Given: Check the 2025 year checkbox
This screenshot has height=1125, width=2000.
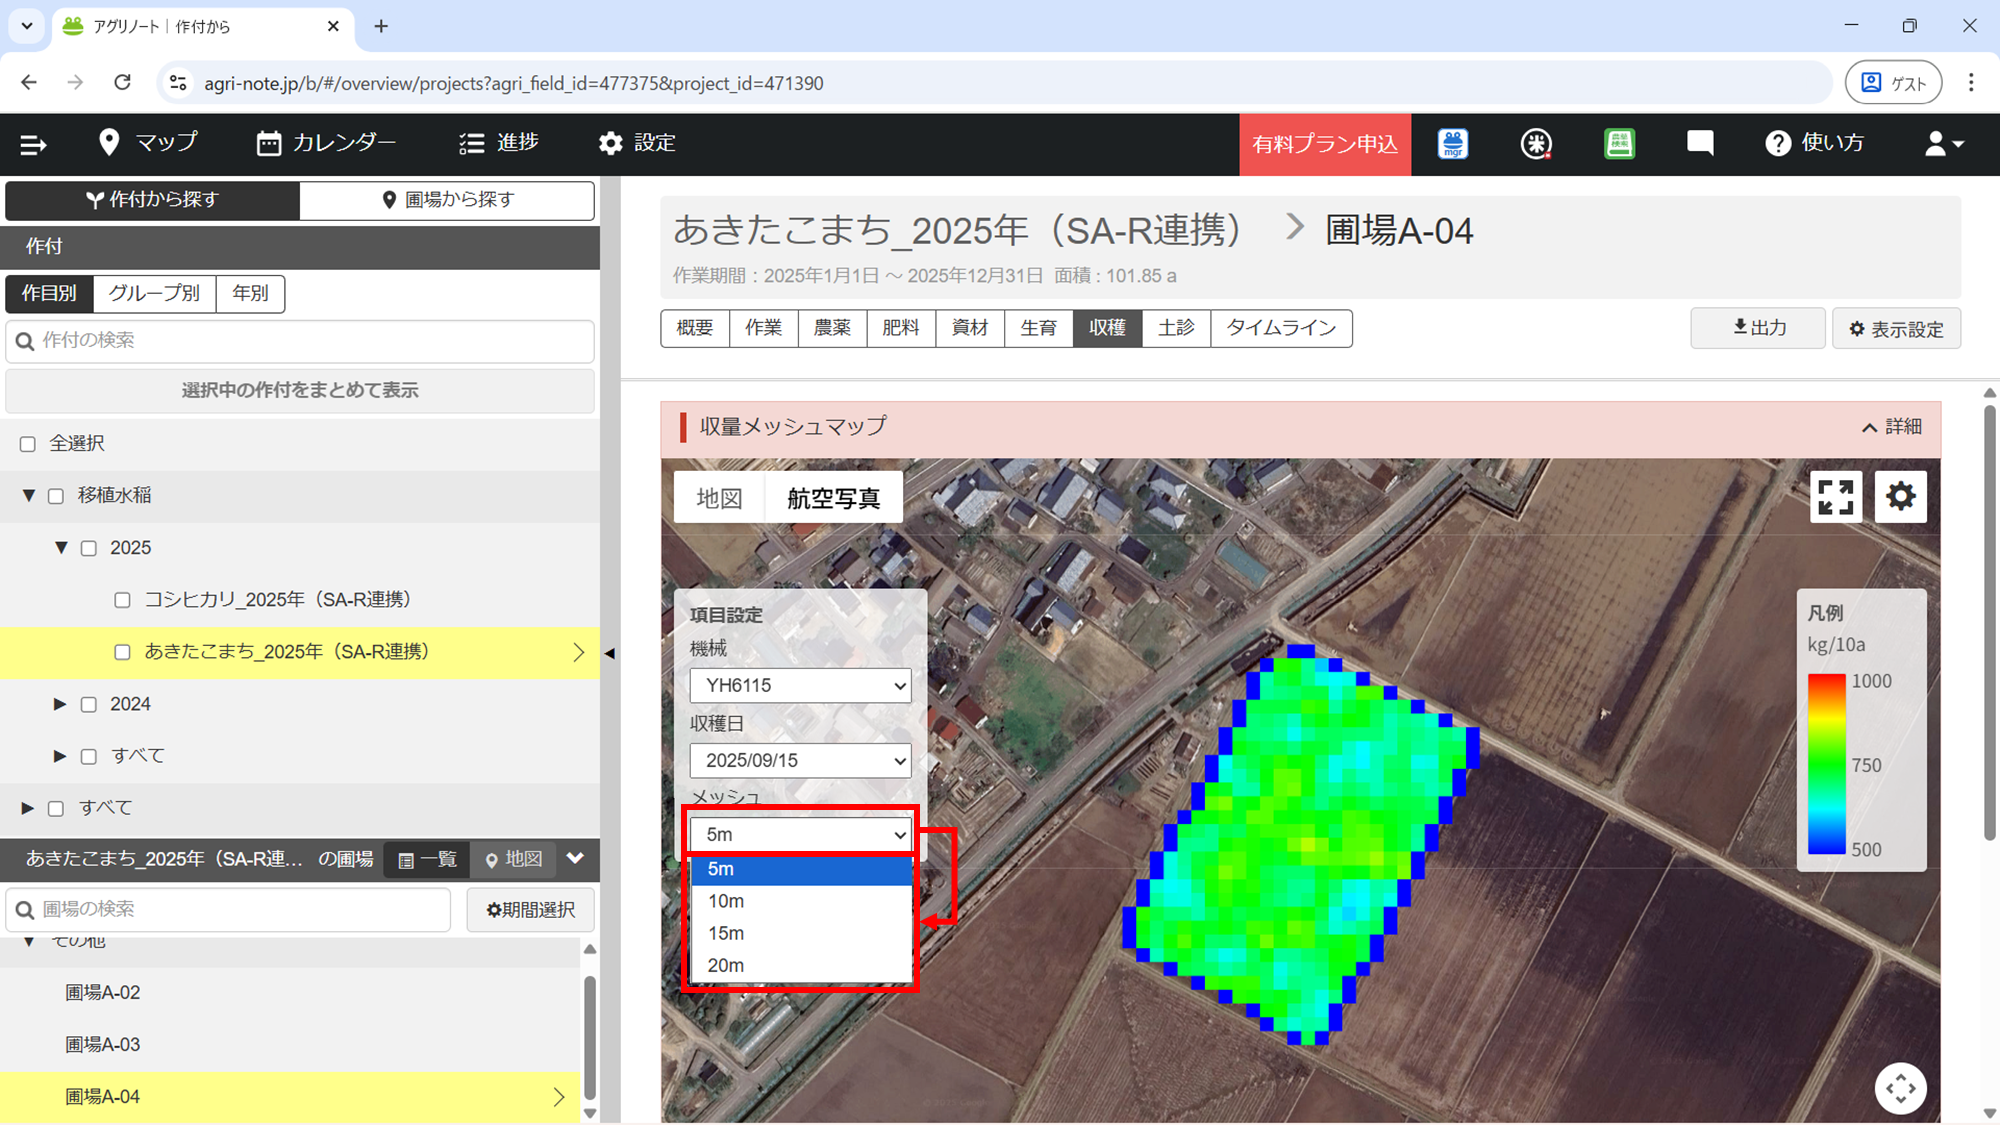Looking at the screenshot, I should [89, 548].
